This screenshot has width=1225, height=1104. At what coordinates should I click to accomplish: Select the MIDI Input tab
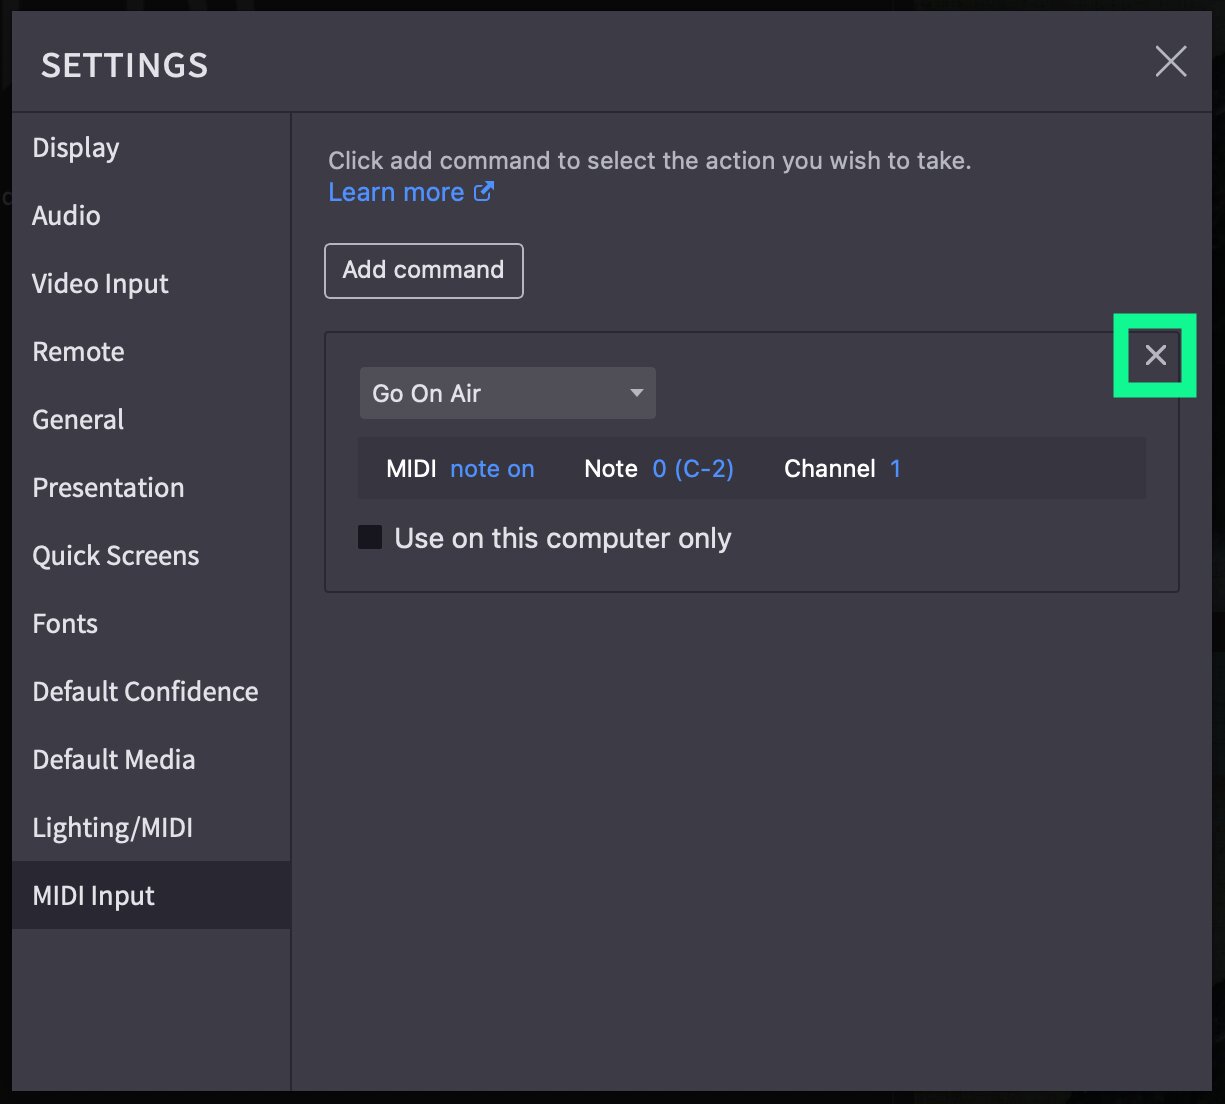151,895
